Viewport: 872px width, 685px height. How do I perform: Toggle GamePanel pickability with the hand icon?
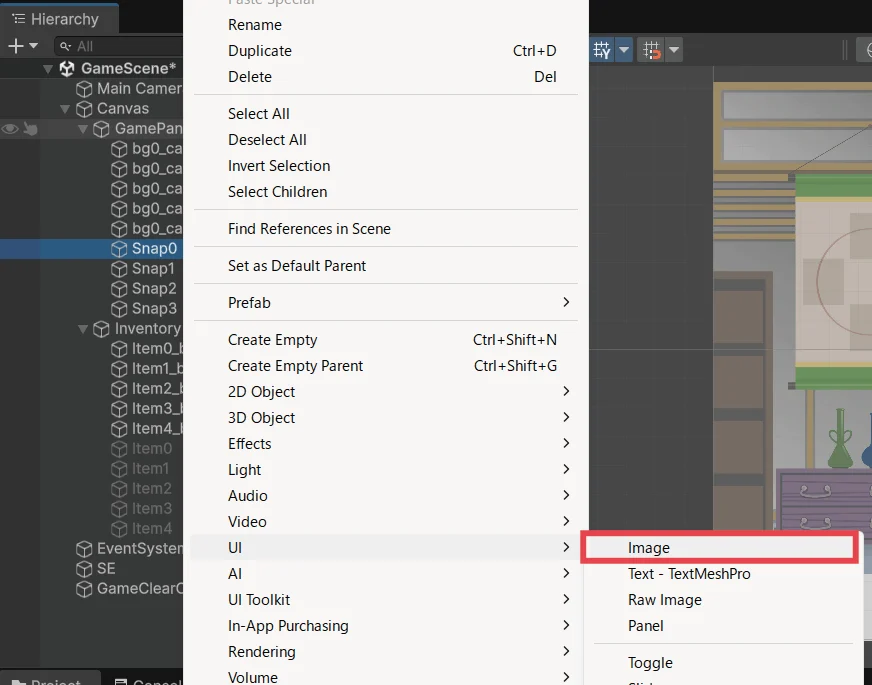tap(30, 129)
